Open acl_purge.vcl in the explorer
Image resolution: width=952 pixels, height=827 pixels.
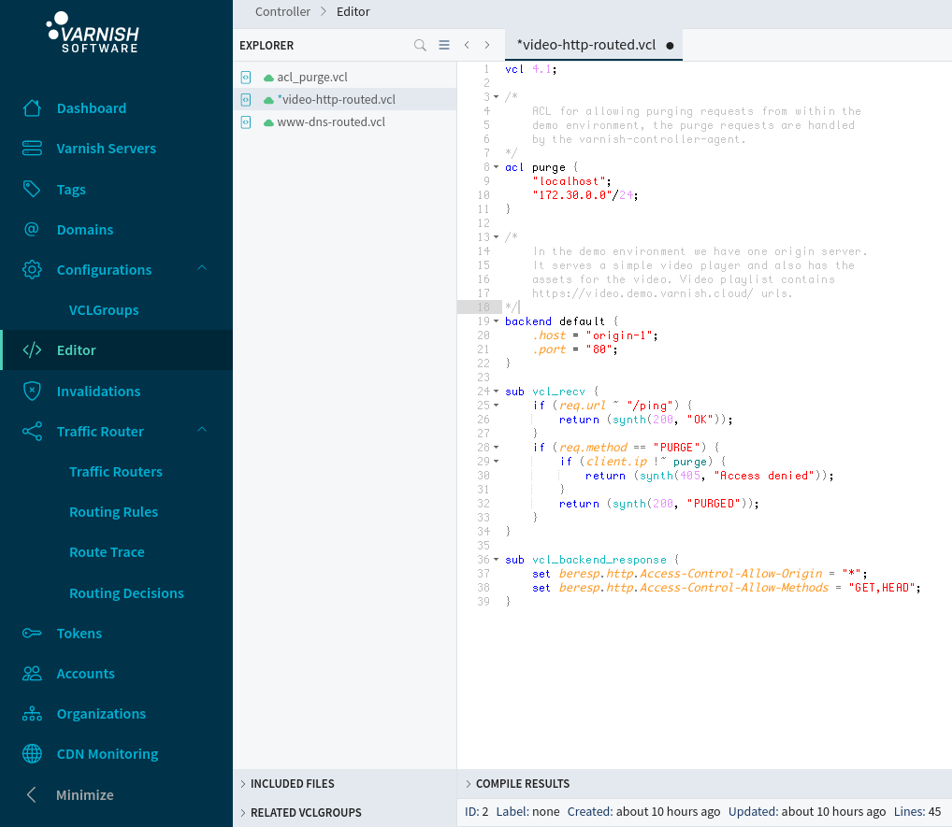pyautogui.click(x=312, y=77)
